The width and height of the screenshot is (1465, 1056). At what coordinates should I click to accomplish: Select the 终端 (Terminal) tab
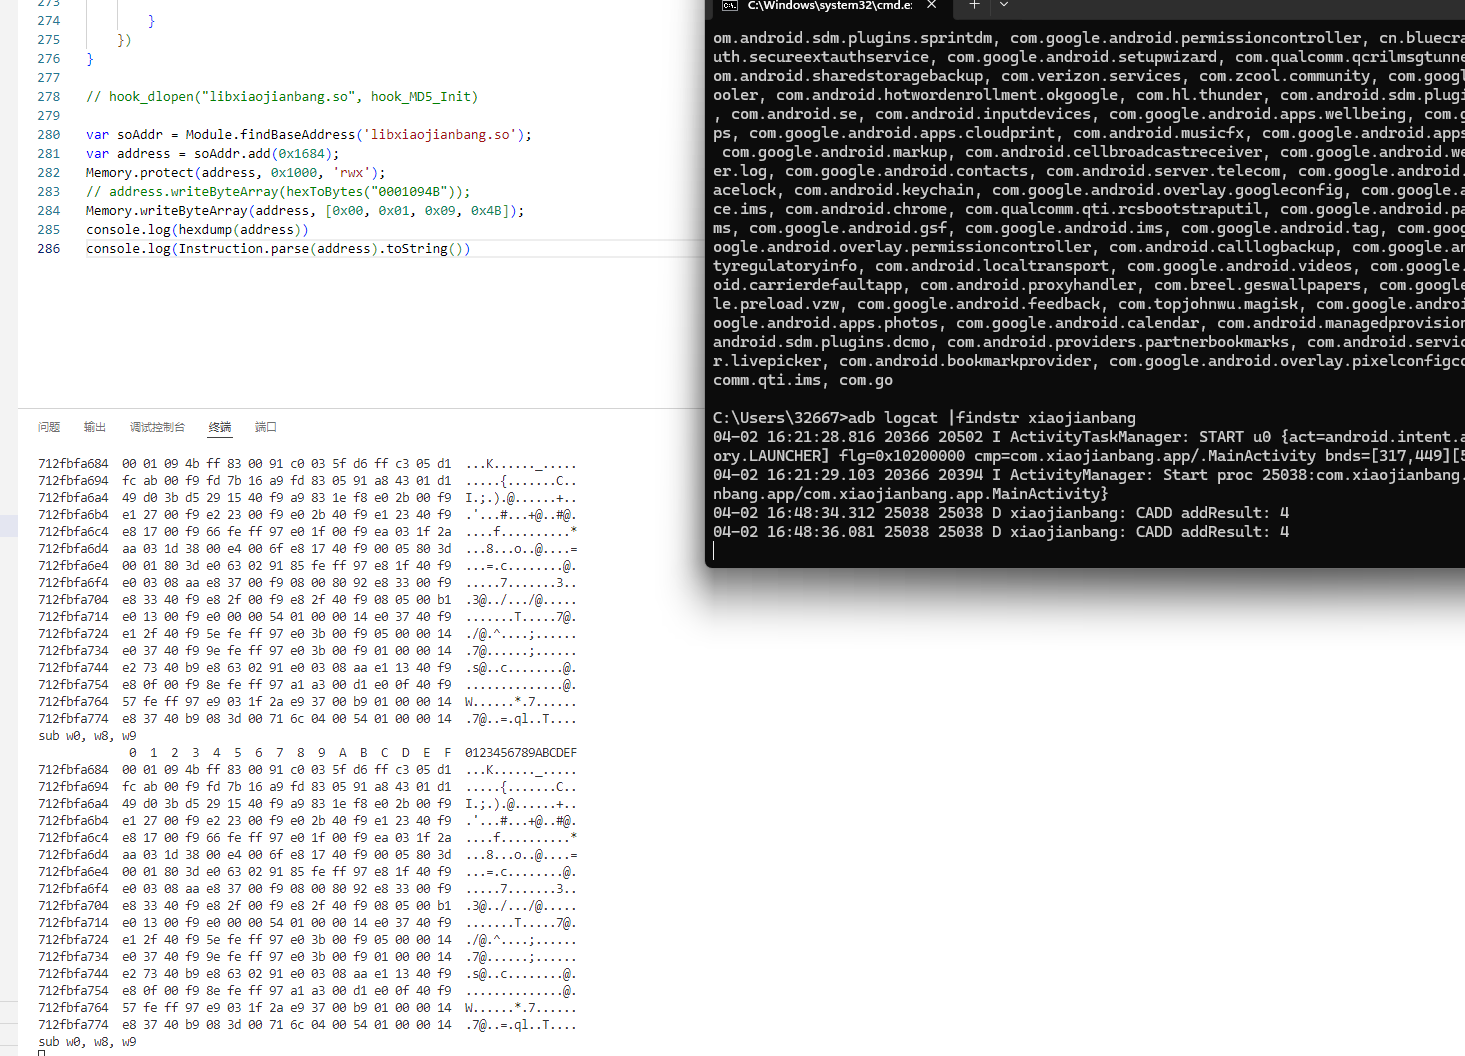point(220,427)
